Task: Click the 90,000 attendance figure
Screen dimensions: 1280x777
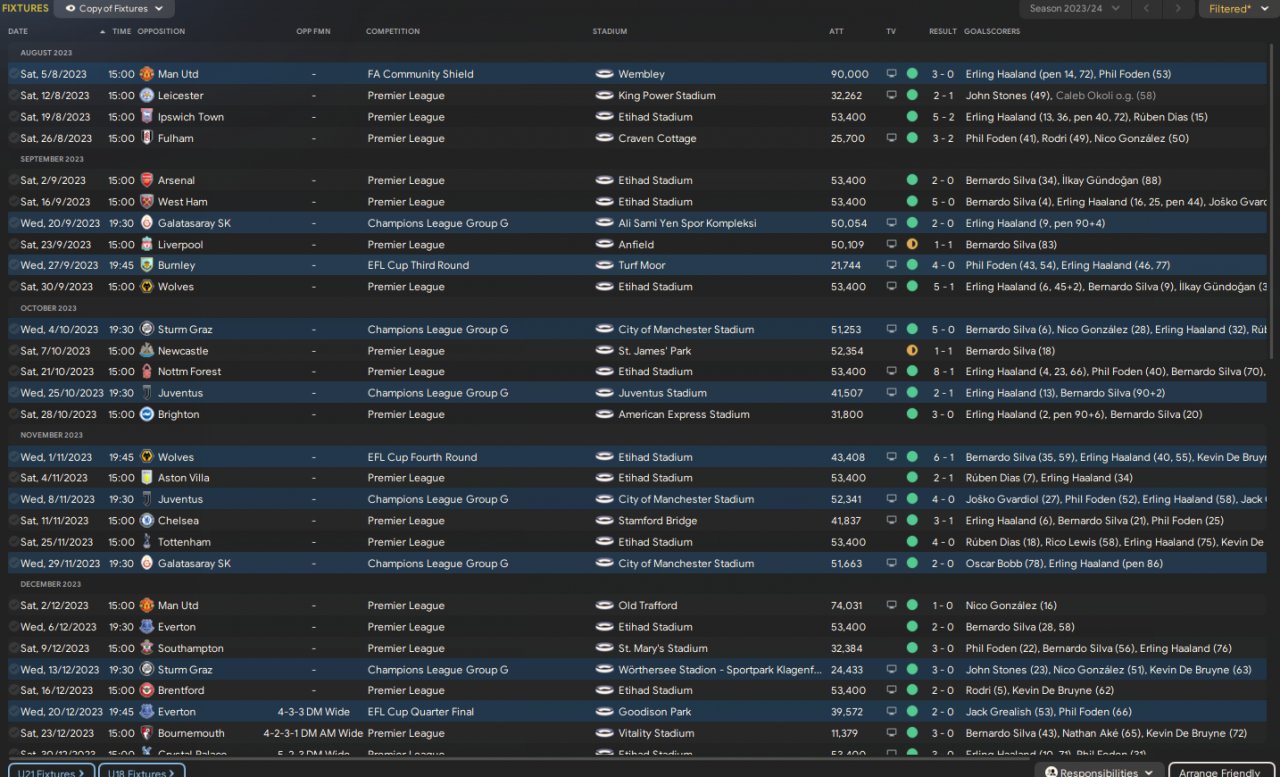Action: tap(849, 74)
